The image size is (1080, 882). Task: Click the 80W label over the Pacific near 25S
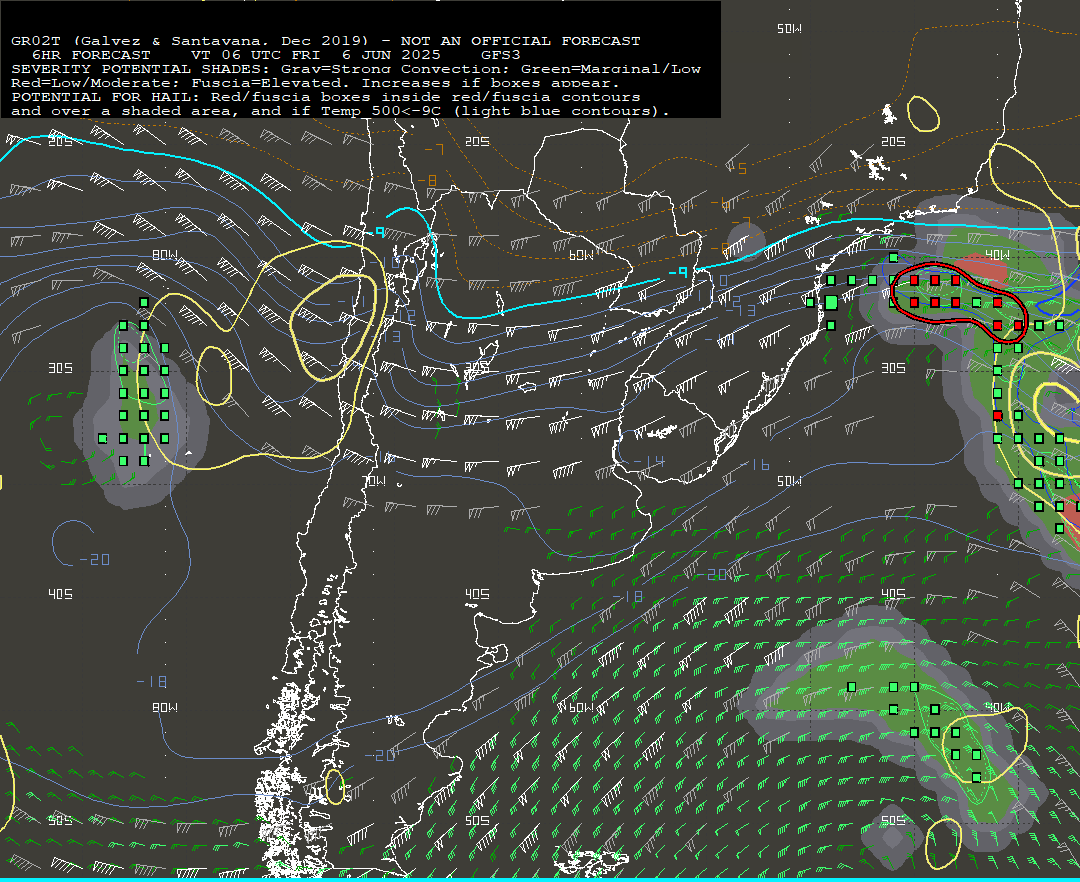[x=165, y=255]
